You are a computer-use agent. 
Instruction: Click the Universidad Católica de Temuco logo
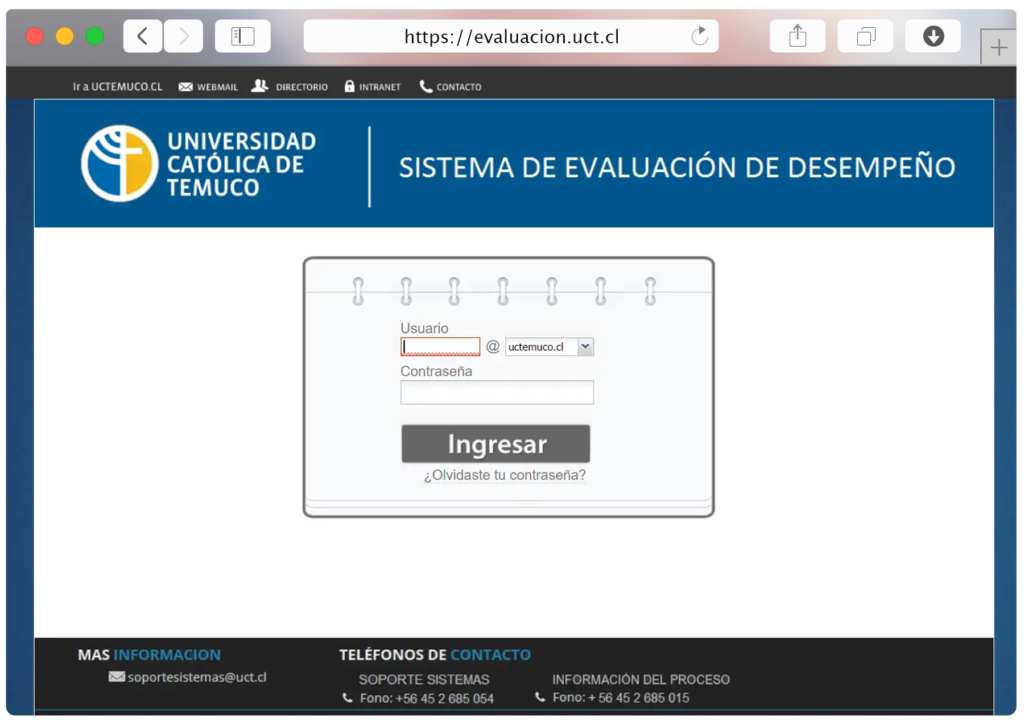click(199, 164)
